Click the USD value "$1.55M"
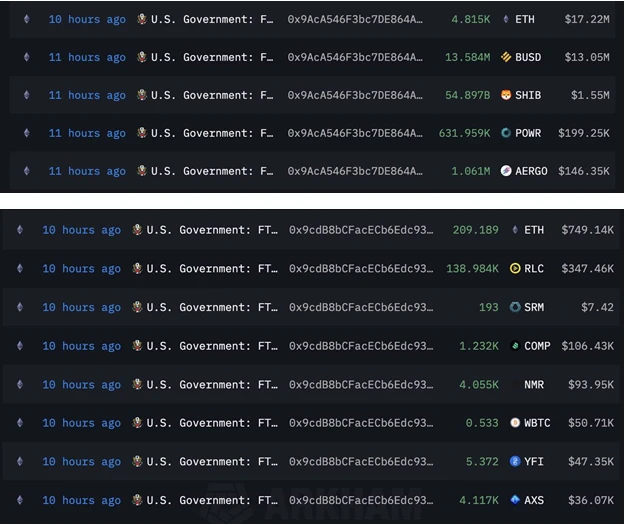 590,95
